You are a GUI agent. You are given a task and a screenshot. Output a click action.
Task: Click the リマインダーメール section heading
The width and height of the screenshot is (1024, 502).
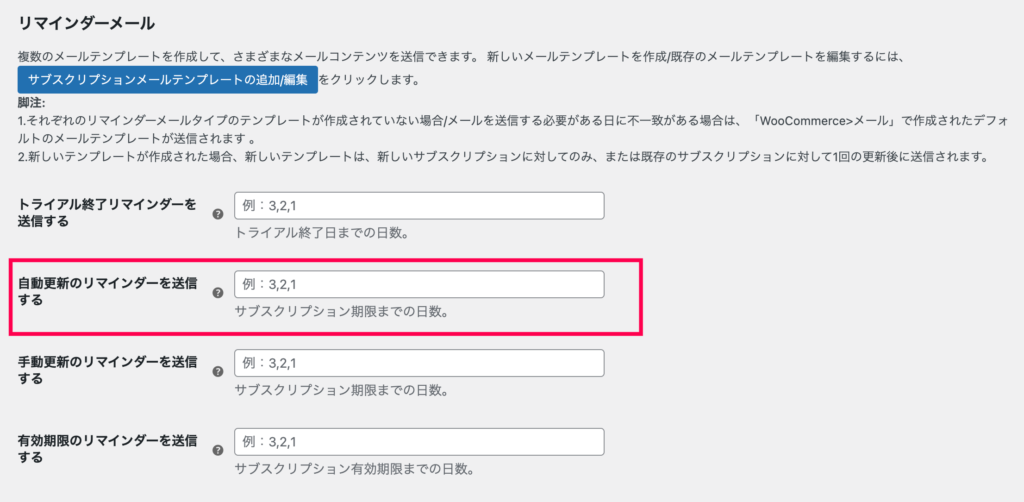click(86, 25)
